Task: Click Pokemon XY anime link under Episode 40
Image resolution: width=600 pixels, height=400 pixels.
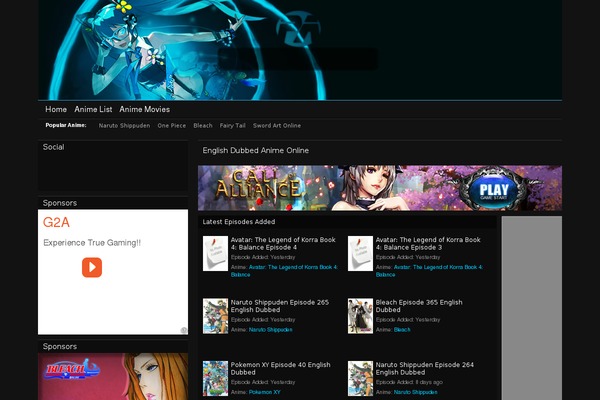Action: (x=264, y=392)
